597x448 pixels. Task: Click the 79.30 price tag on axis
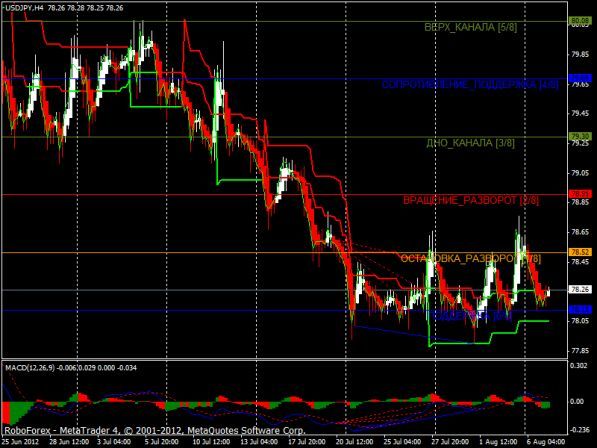580,136
